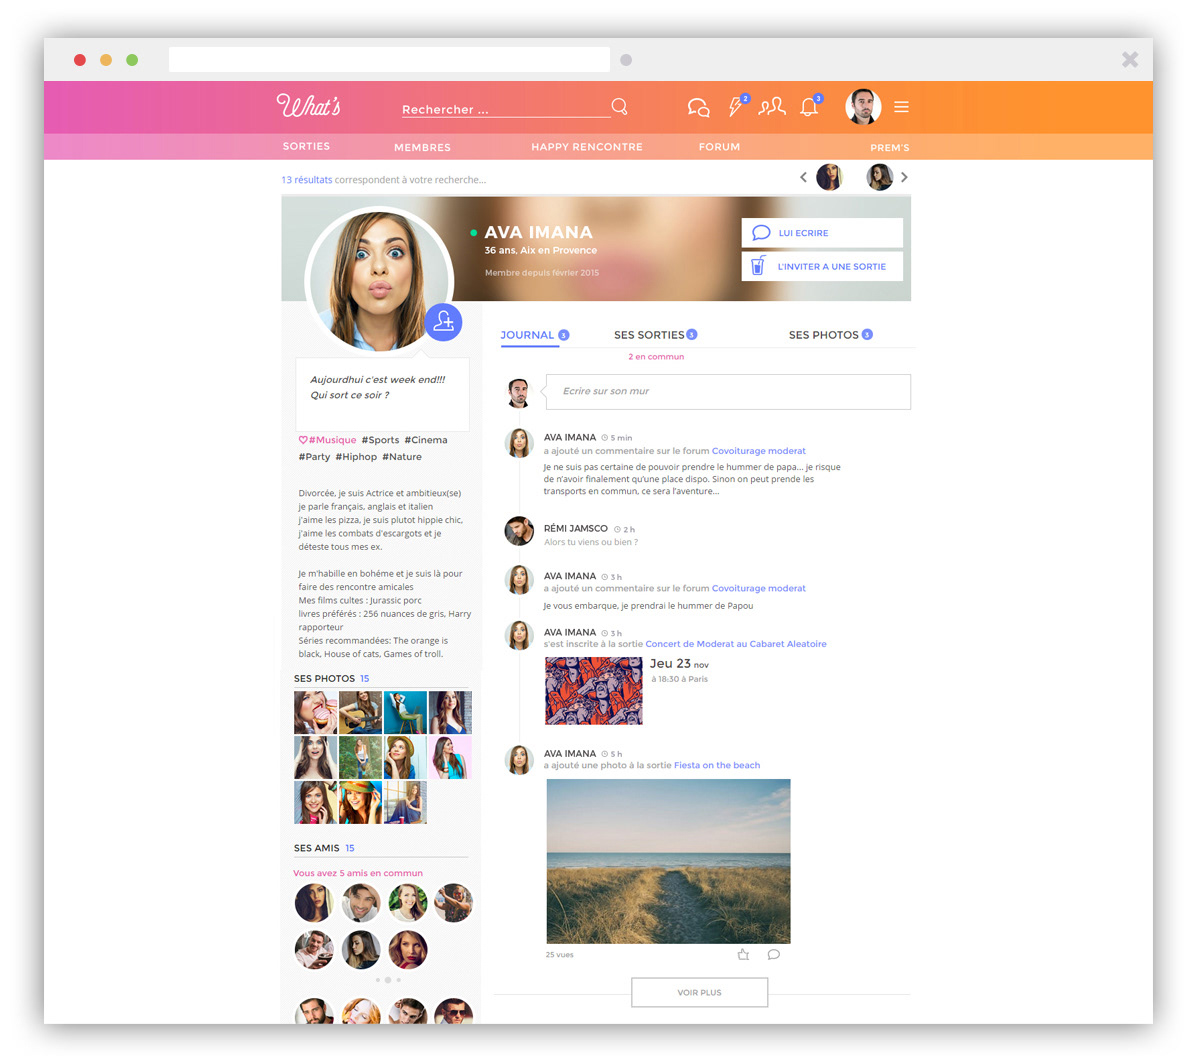Open the lightning activity icon
This screenshot has width=1200, height=1064.
point(736,107)
